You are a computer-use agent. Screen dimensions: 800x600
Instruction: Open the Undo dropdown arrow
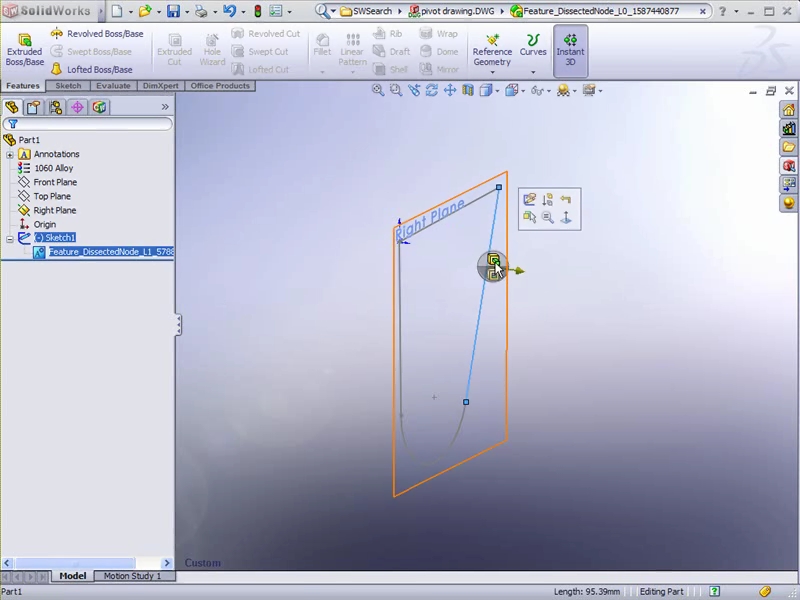(243, 11)
